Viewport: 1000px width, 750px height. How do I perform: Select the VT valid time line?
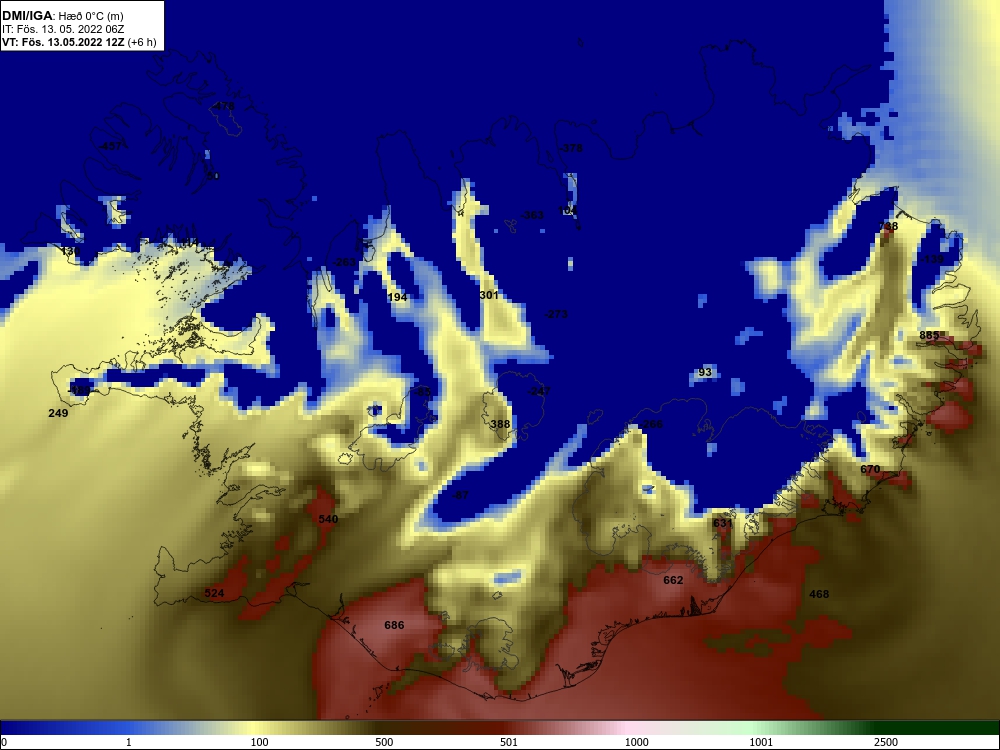[79, 42]
